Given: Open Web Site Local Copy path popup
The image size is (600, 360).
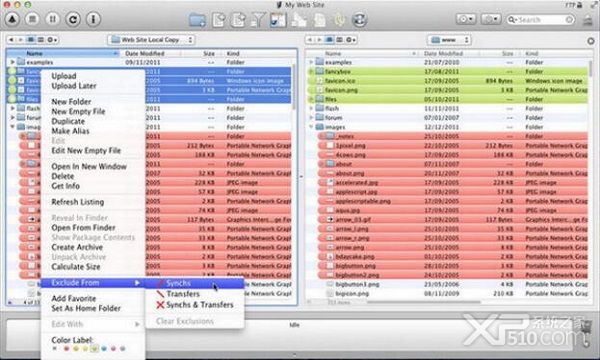Looking at the screenshot, I should pyautogui.click(x=151, y=40).
